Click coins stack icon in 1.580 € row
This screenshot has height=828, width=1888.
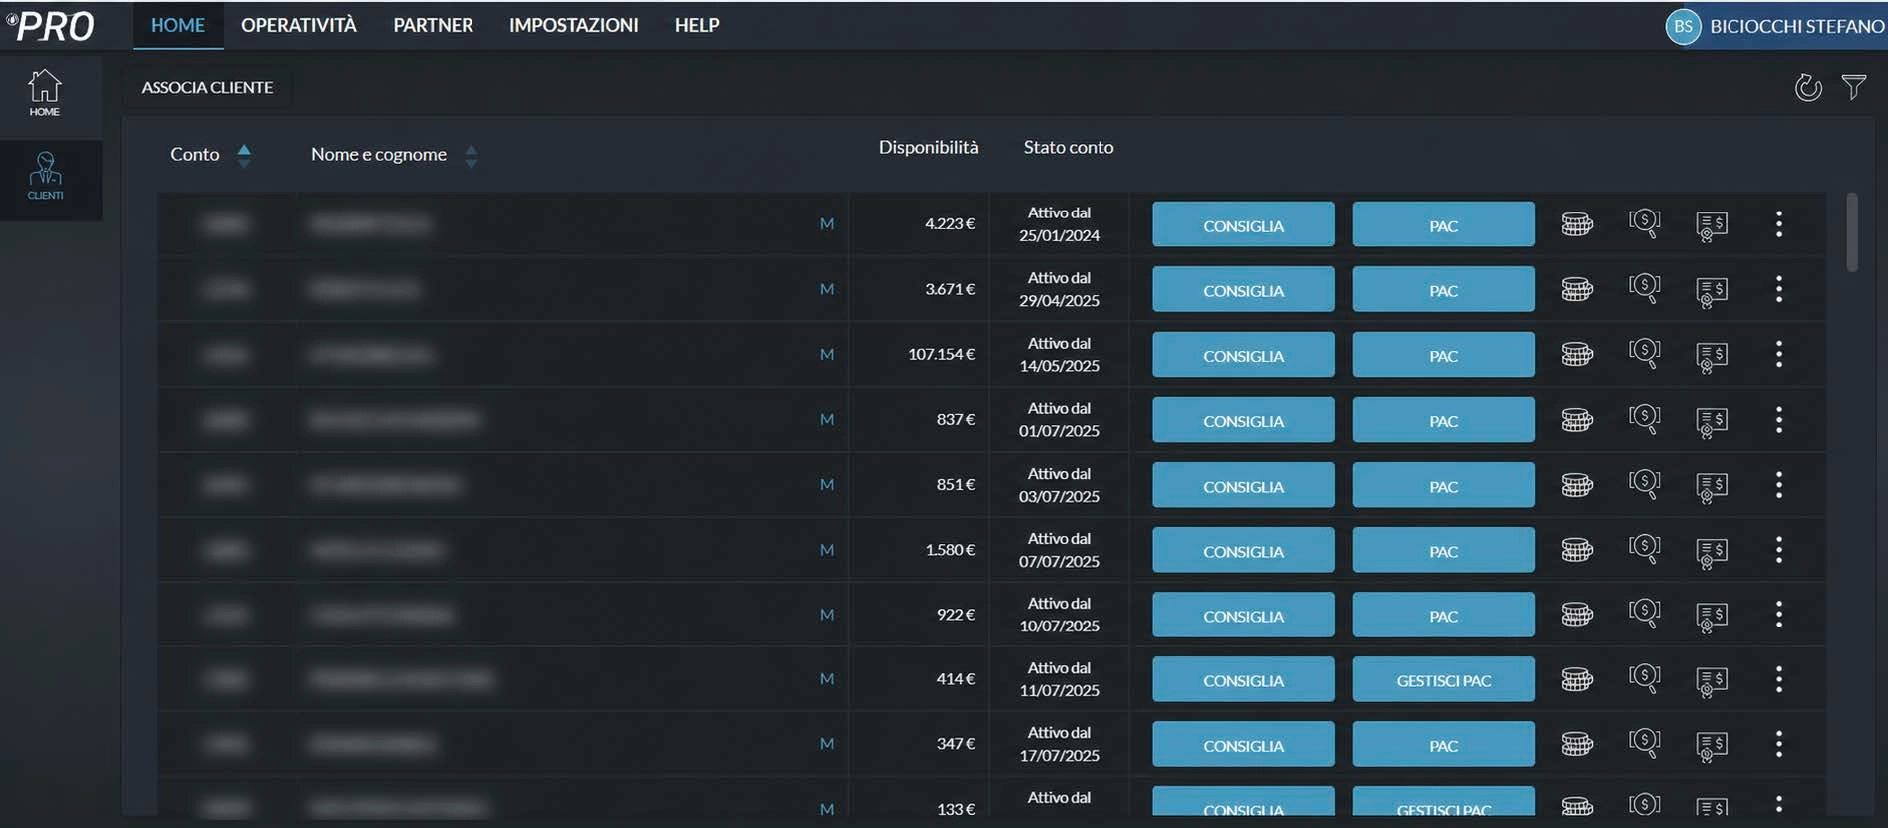[1577, 550]
